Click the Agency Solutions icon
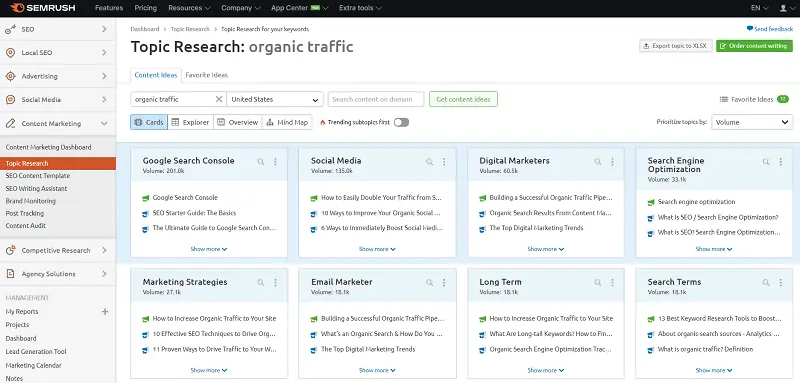Screen dimensions: 800x383 pyautogui.click(x=10, y=274)
